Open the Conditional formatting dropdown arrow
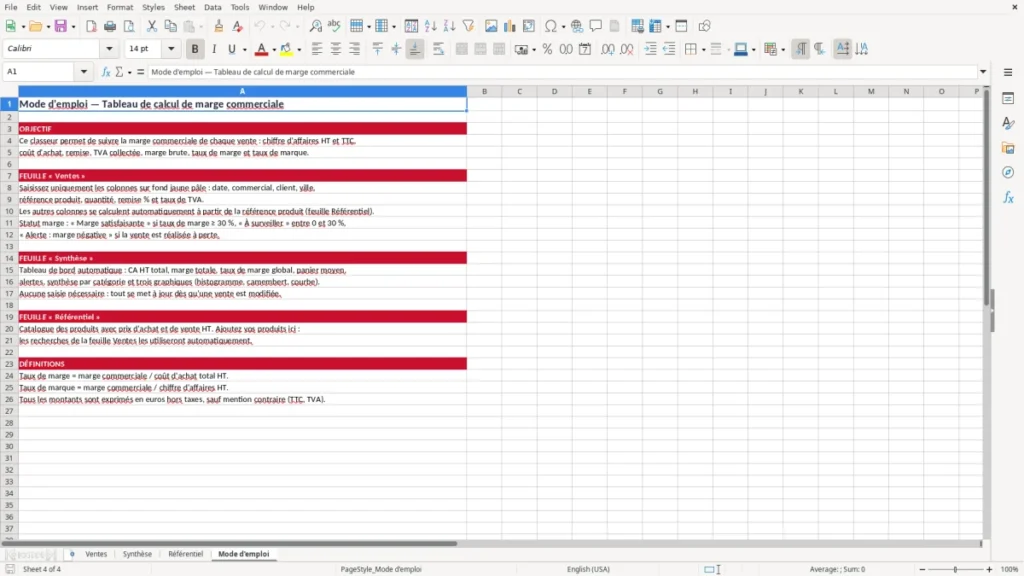 (783, 50)
